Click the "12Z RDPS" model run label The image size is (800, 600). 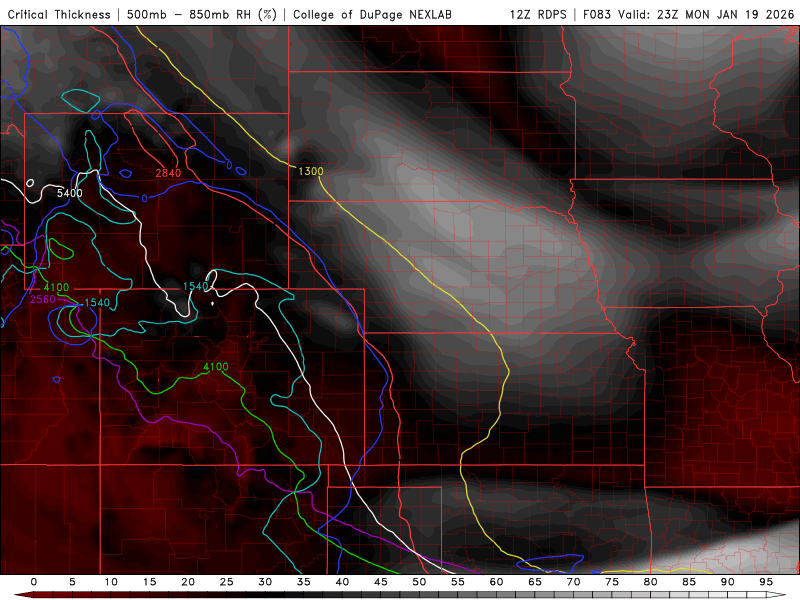coord(538,14)
